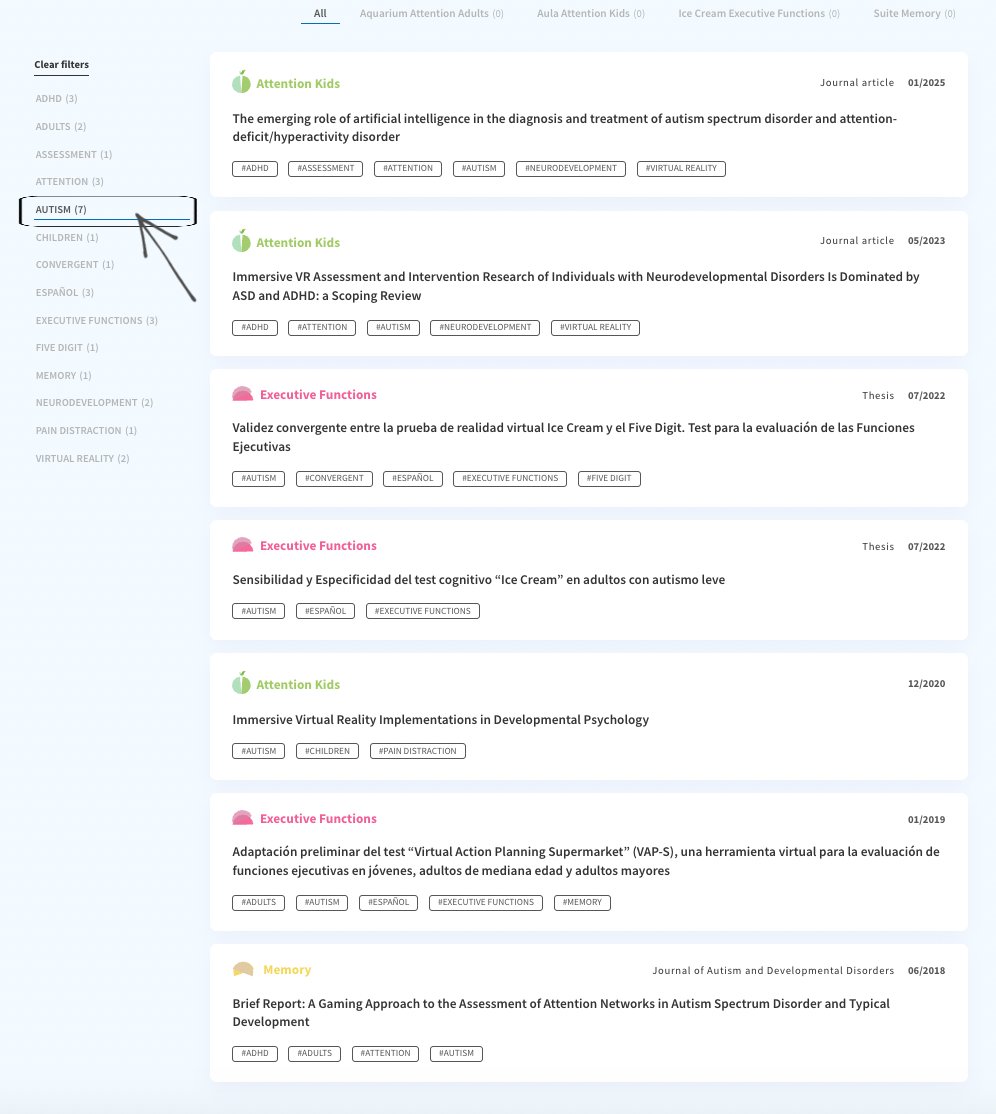Click the apple icon on the 12/2020 Immersive Virtual Reality card
The image size is (996, 1114).
(242, 683)
